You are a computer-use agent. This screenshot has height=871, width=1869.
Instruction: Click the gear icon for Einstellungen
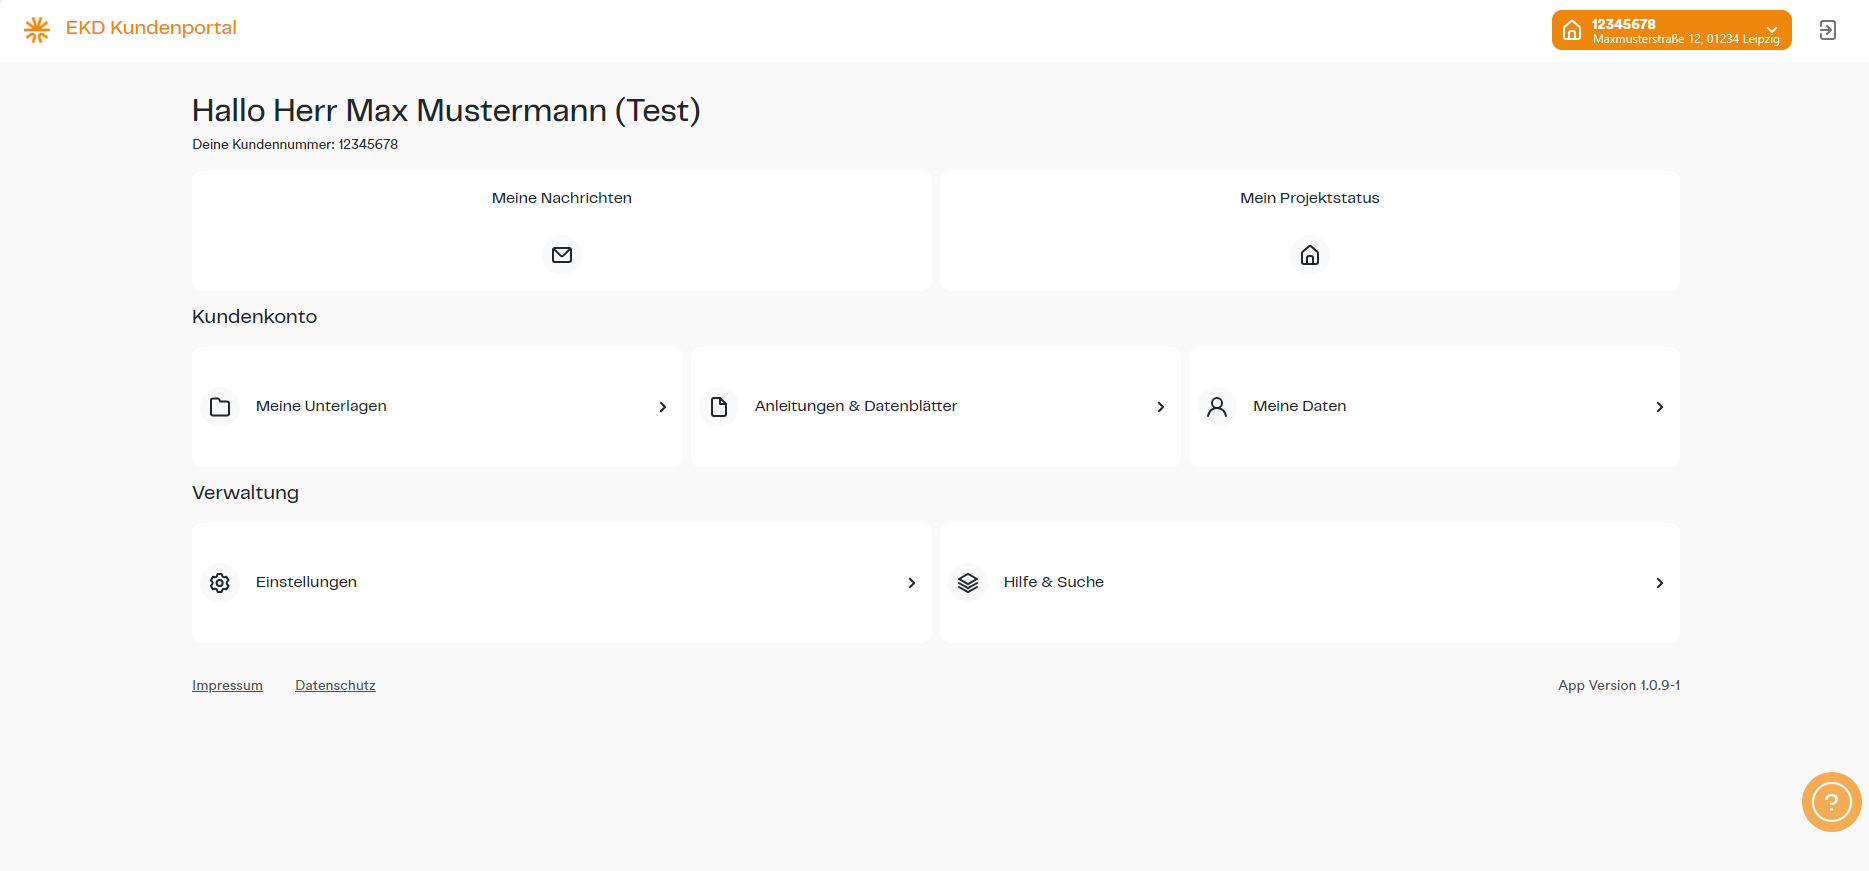[220, 583]
